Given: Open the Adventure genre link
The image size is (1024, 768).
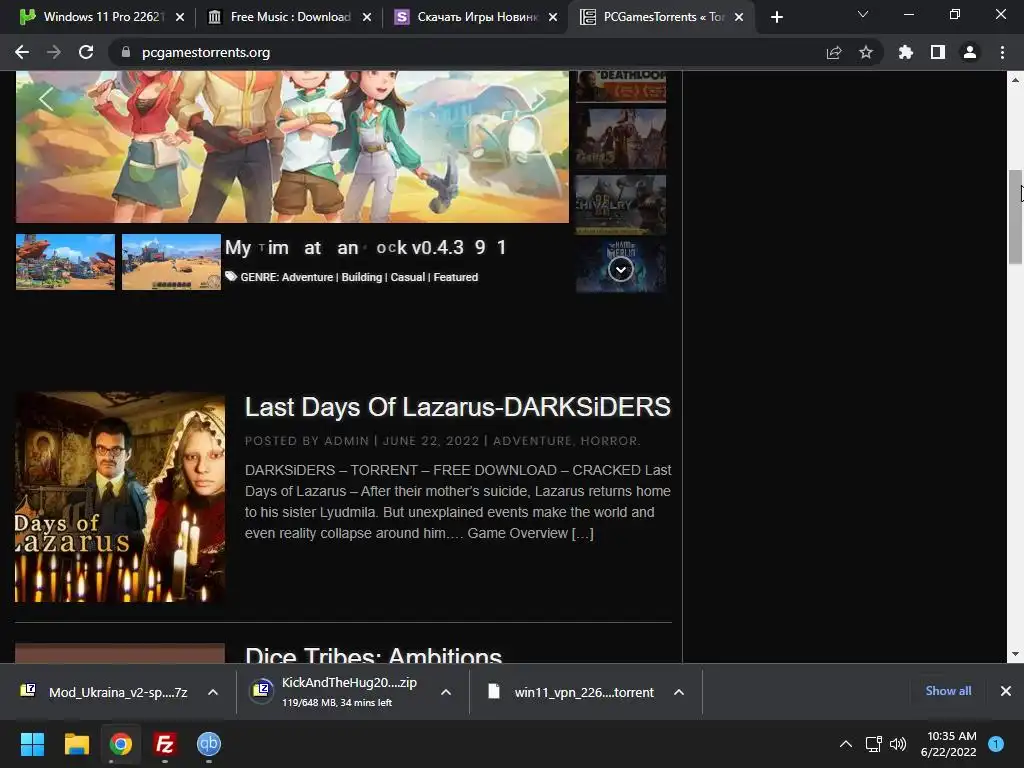Looking at the screenshot, I should [308, 277].
